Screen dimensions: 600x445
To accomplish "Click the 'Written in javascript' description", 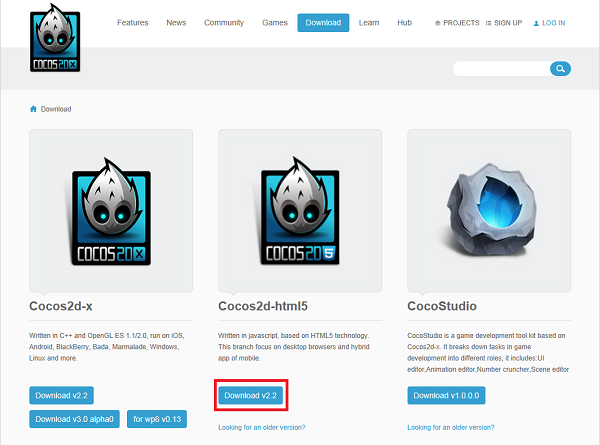I will pos(294,347).
